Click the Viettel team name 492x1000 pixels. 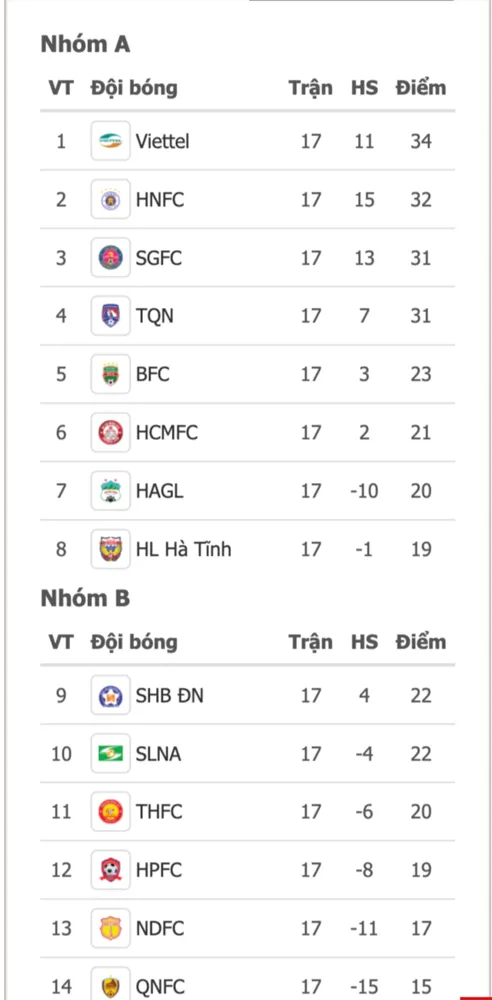pos(162,141)
